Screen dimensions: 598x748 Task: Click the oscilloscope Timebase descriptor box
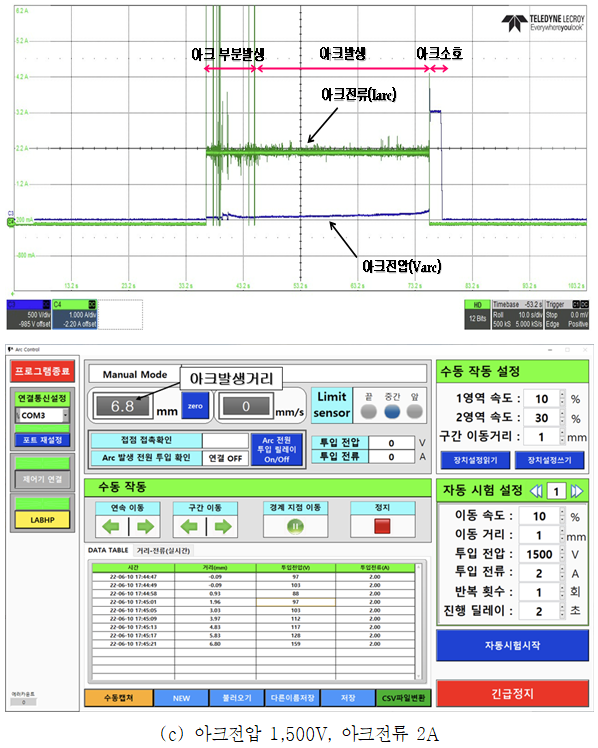pyautogui.click(x=517, y=314)
